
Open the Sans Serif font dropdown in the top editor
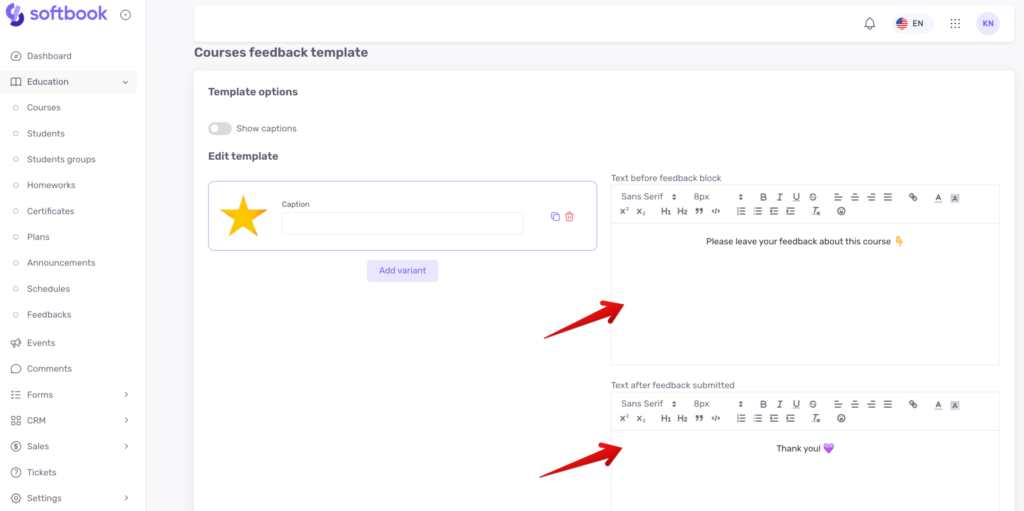(x=648, y=197)
